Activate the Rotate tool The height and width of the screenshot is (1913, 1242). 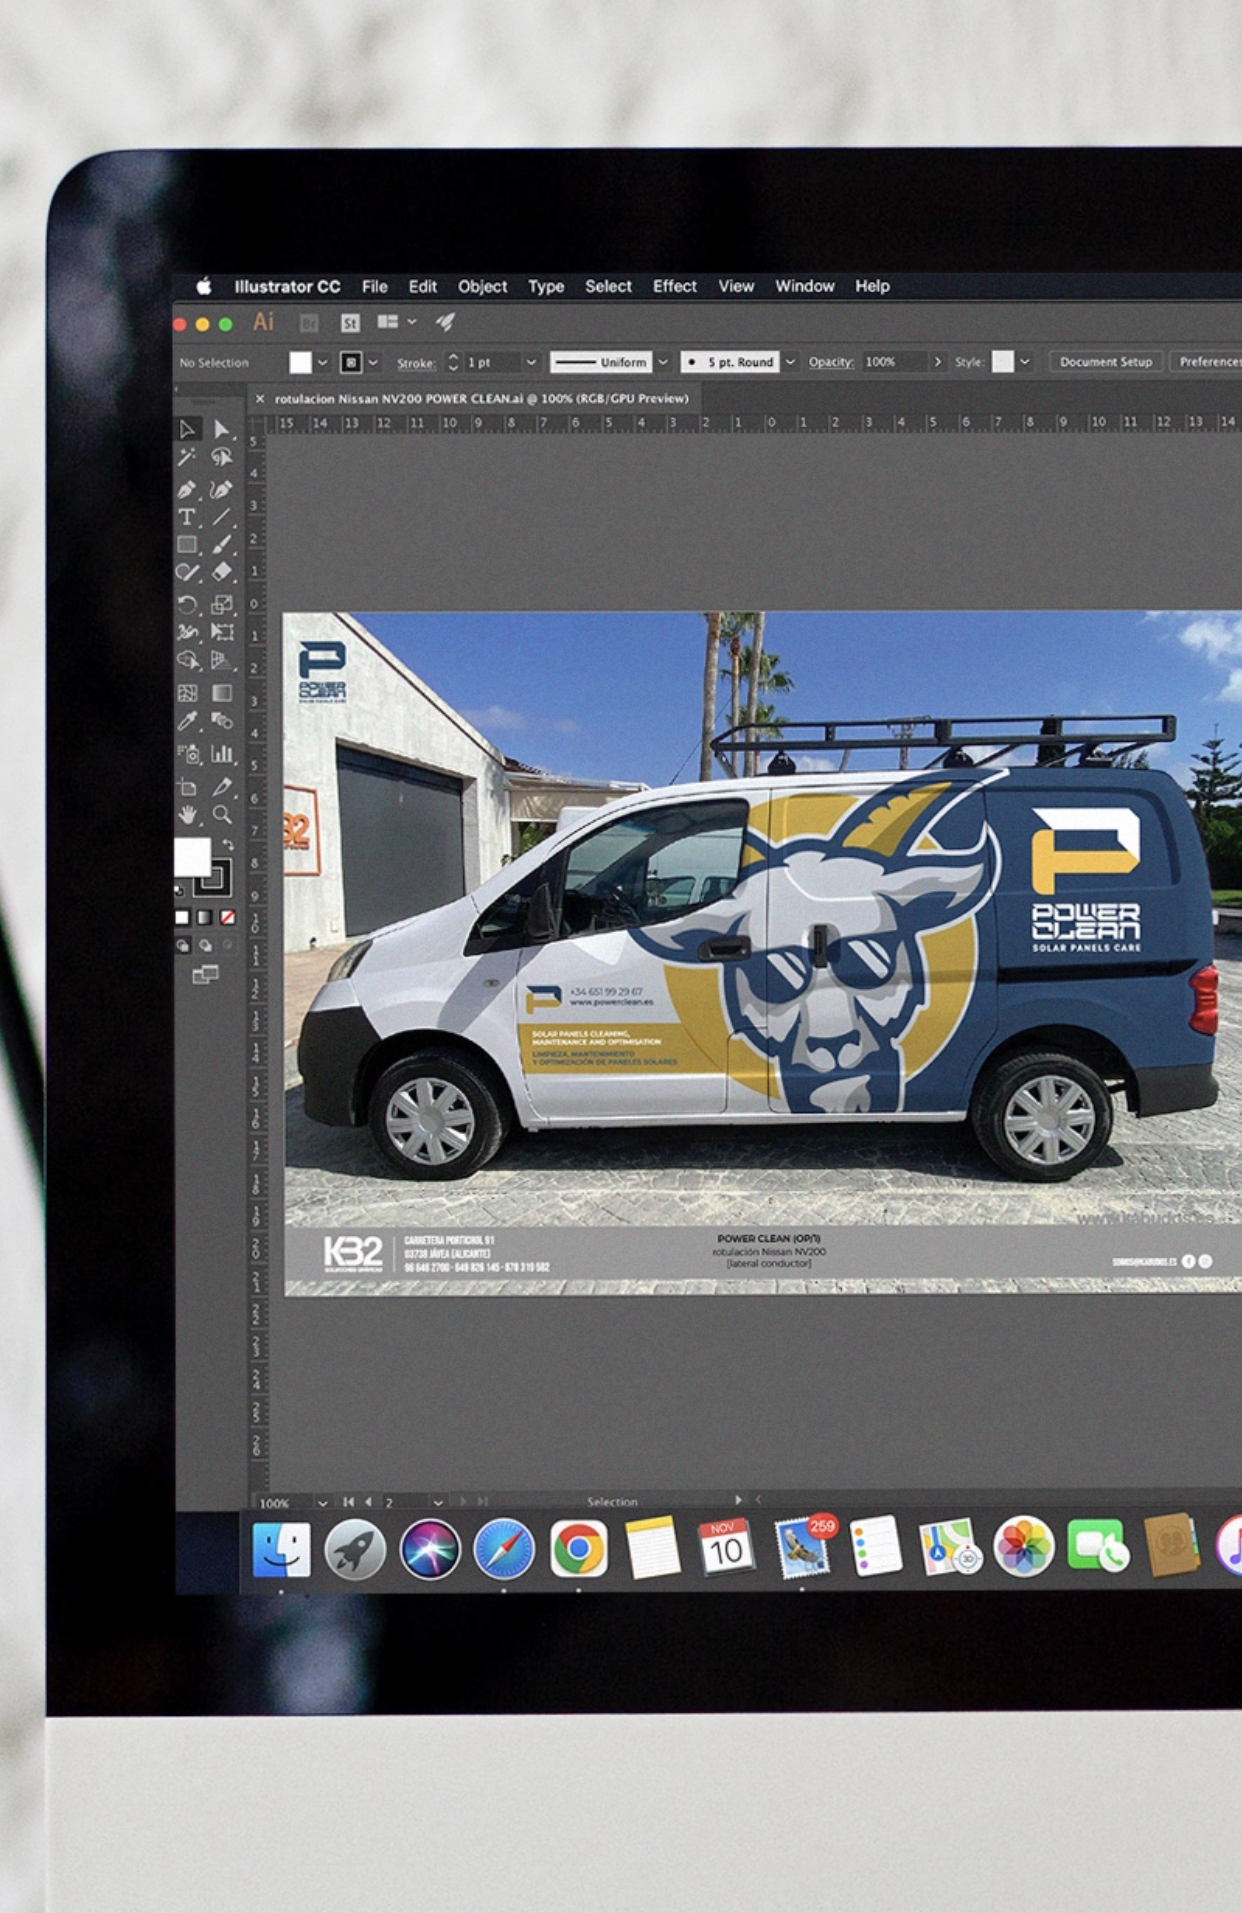click(187, 605)
